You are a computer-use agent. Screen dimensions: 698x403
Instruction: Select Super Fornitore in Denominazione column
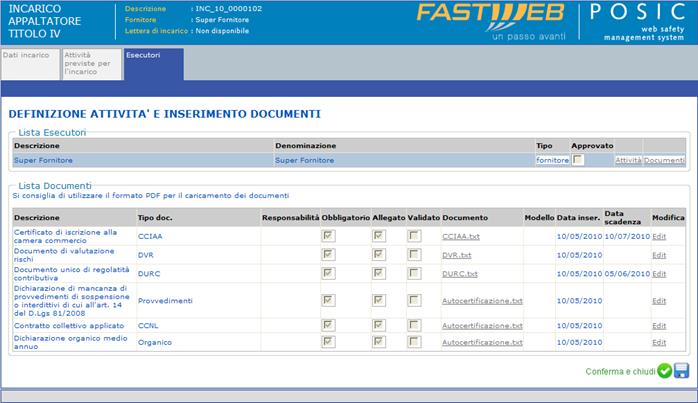304,160
